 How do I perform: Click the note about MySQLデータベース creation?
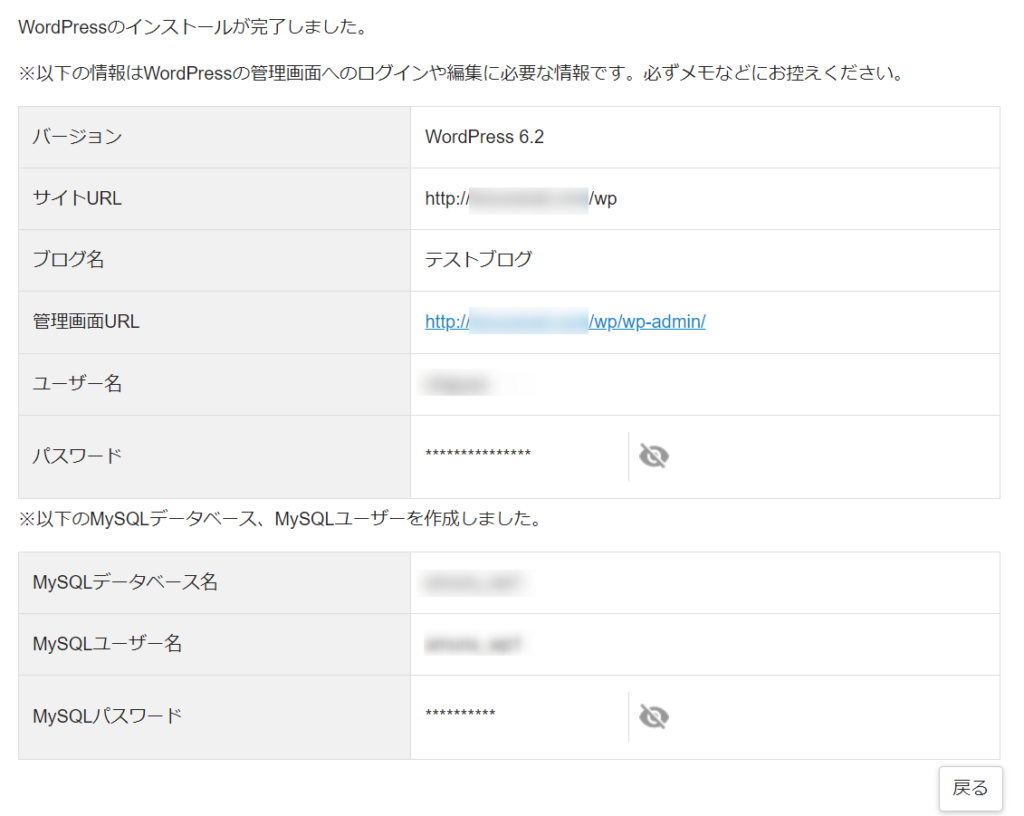coord(281,519)
